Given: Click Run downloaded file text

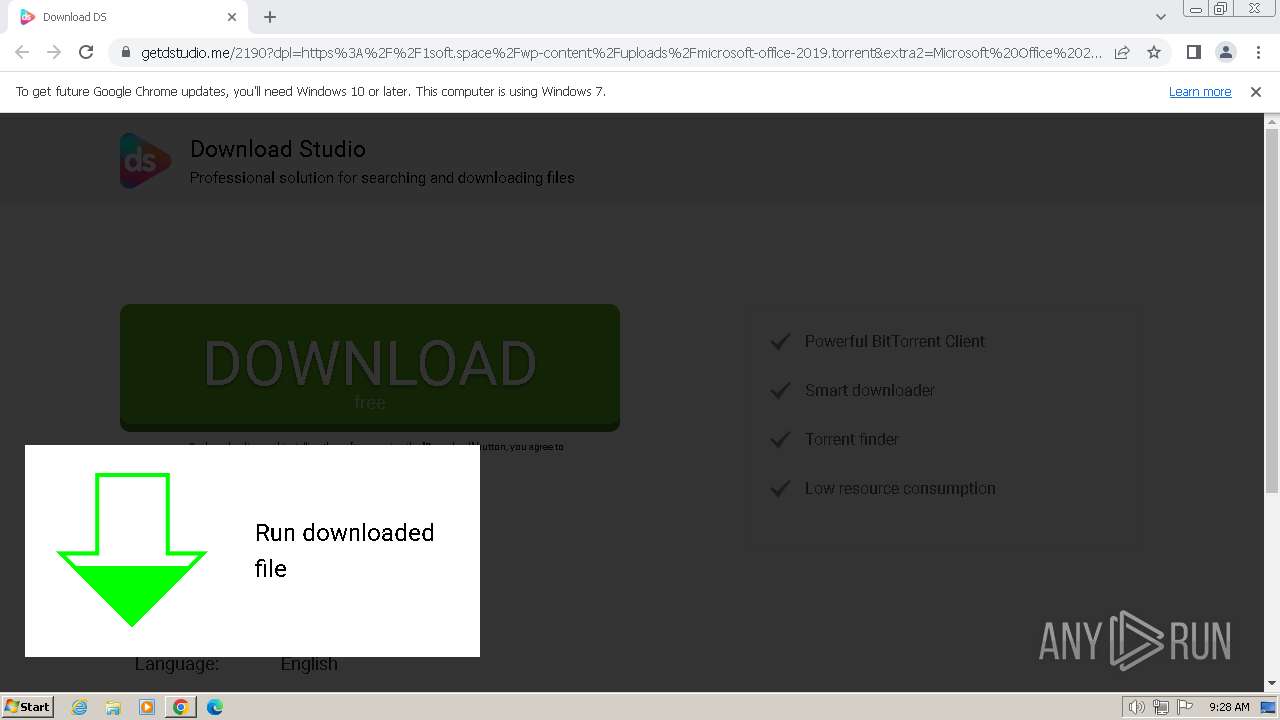Looking at the screenshot, I should 345,550.
